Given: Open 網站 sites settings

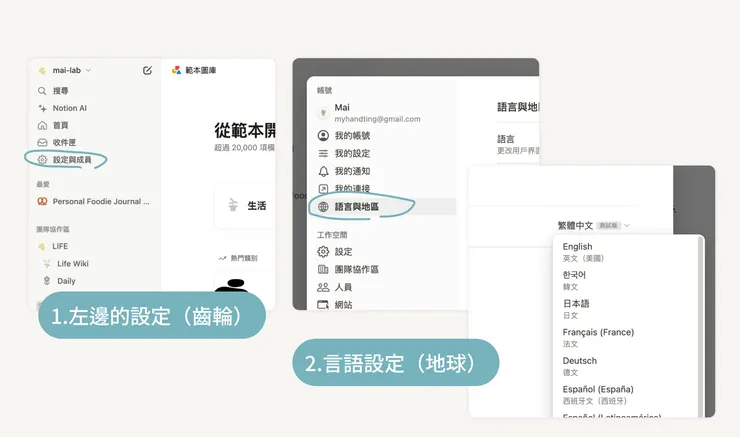Looking at the screenshot, I should (x=343, y=305).
